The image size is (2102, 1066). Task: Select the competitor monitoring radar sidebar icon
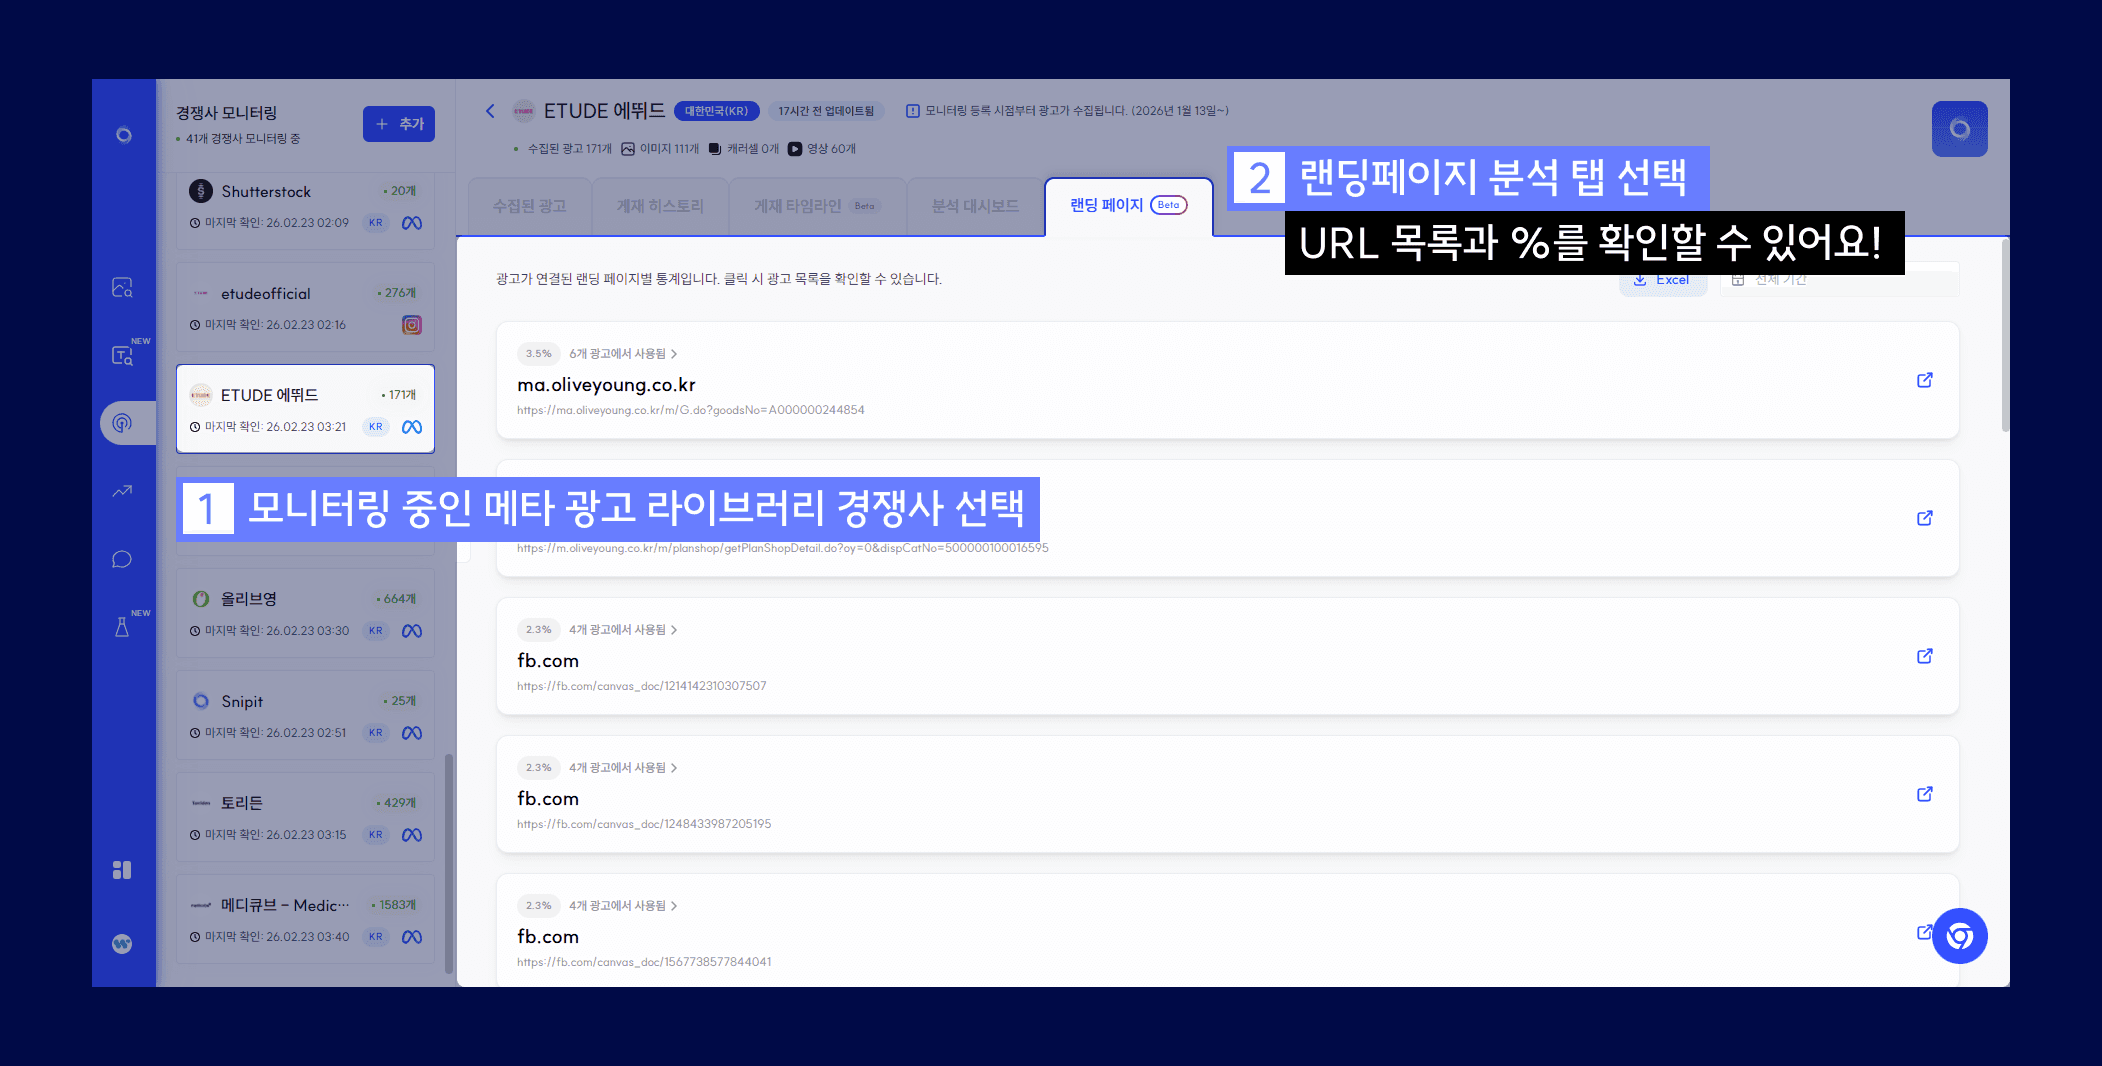point(122,423)
